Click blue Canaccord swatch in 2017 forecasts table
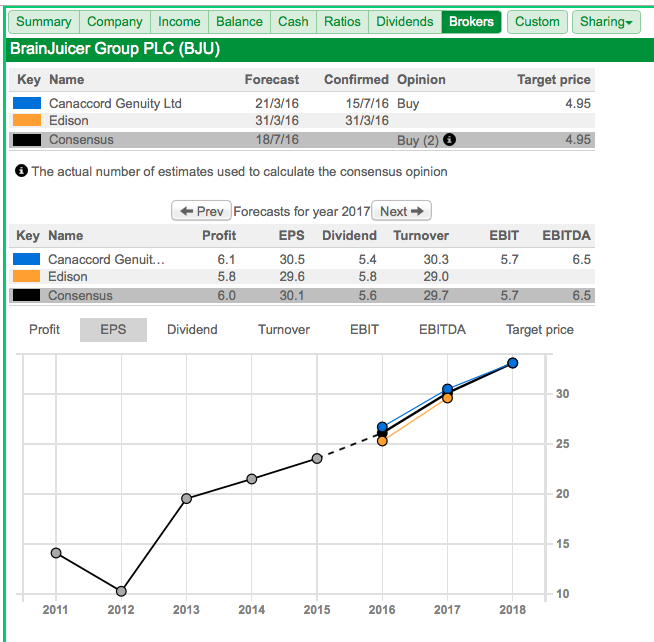Viewport: 654px width, 642px height. click(27, 259)
